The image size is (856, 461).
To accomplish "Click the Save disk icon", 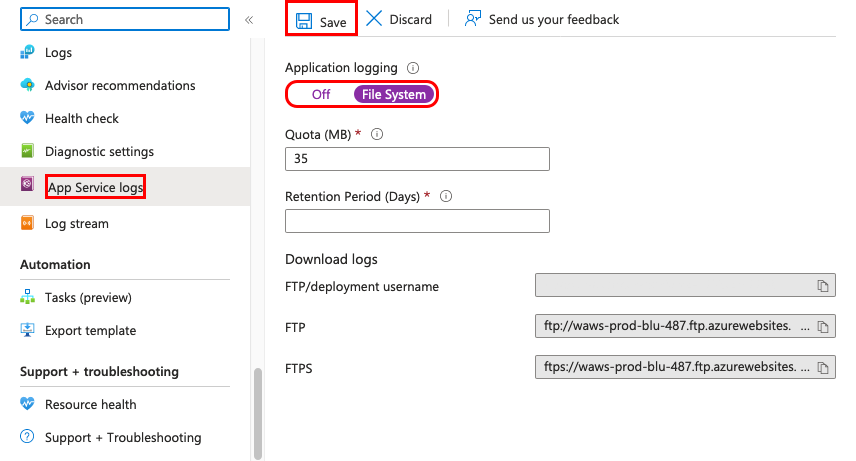I will [x=304, y=21].
